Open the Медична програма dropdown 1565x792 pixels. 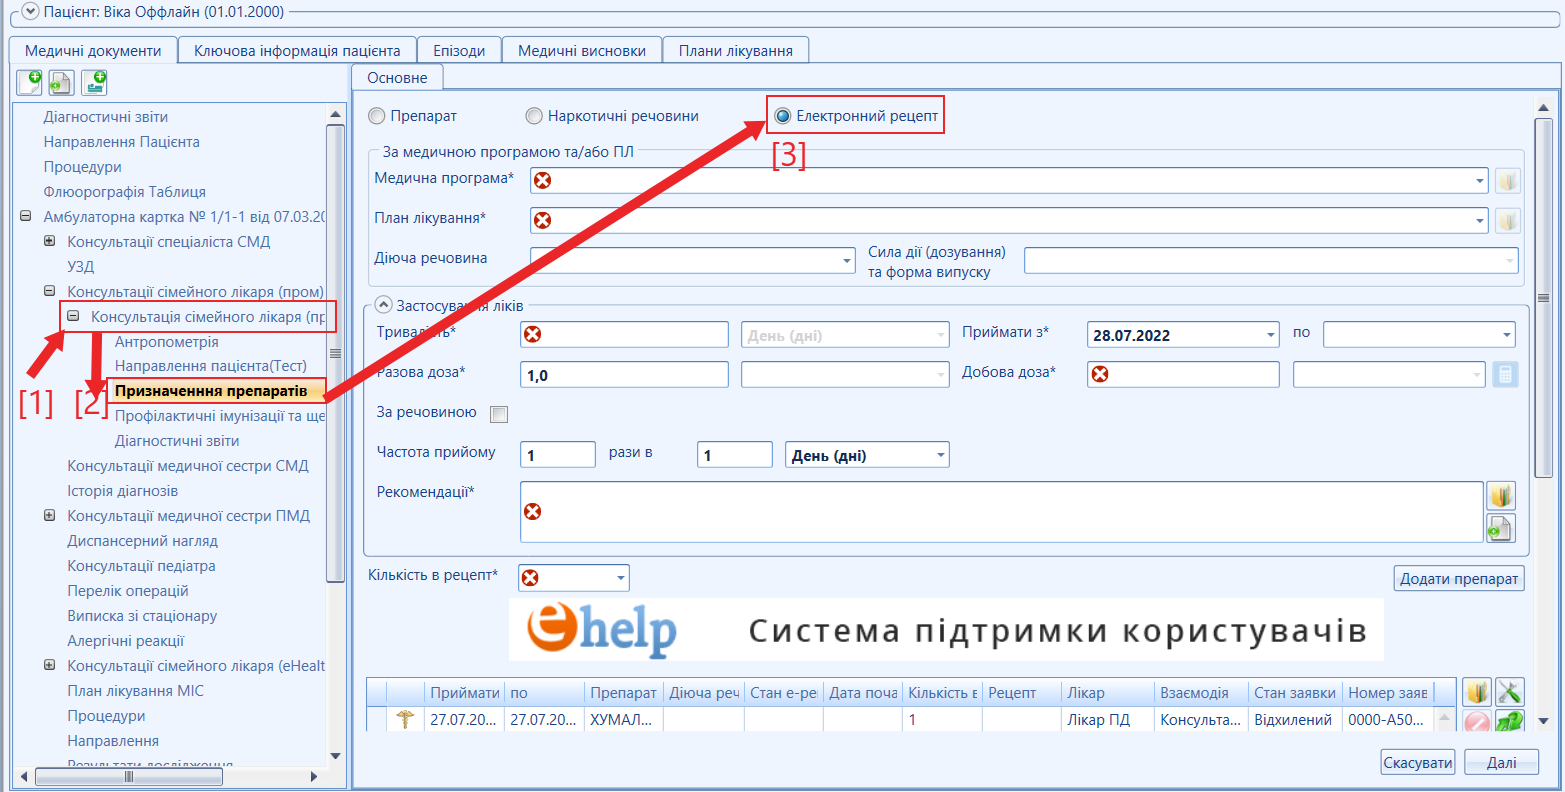tap(1480, 181)
